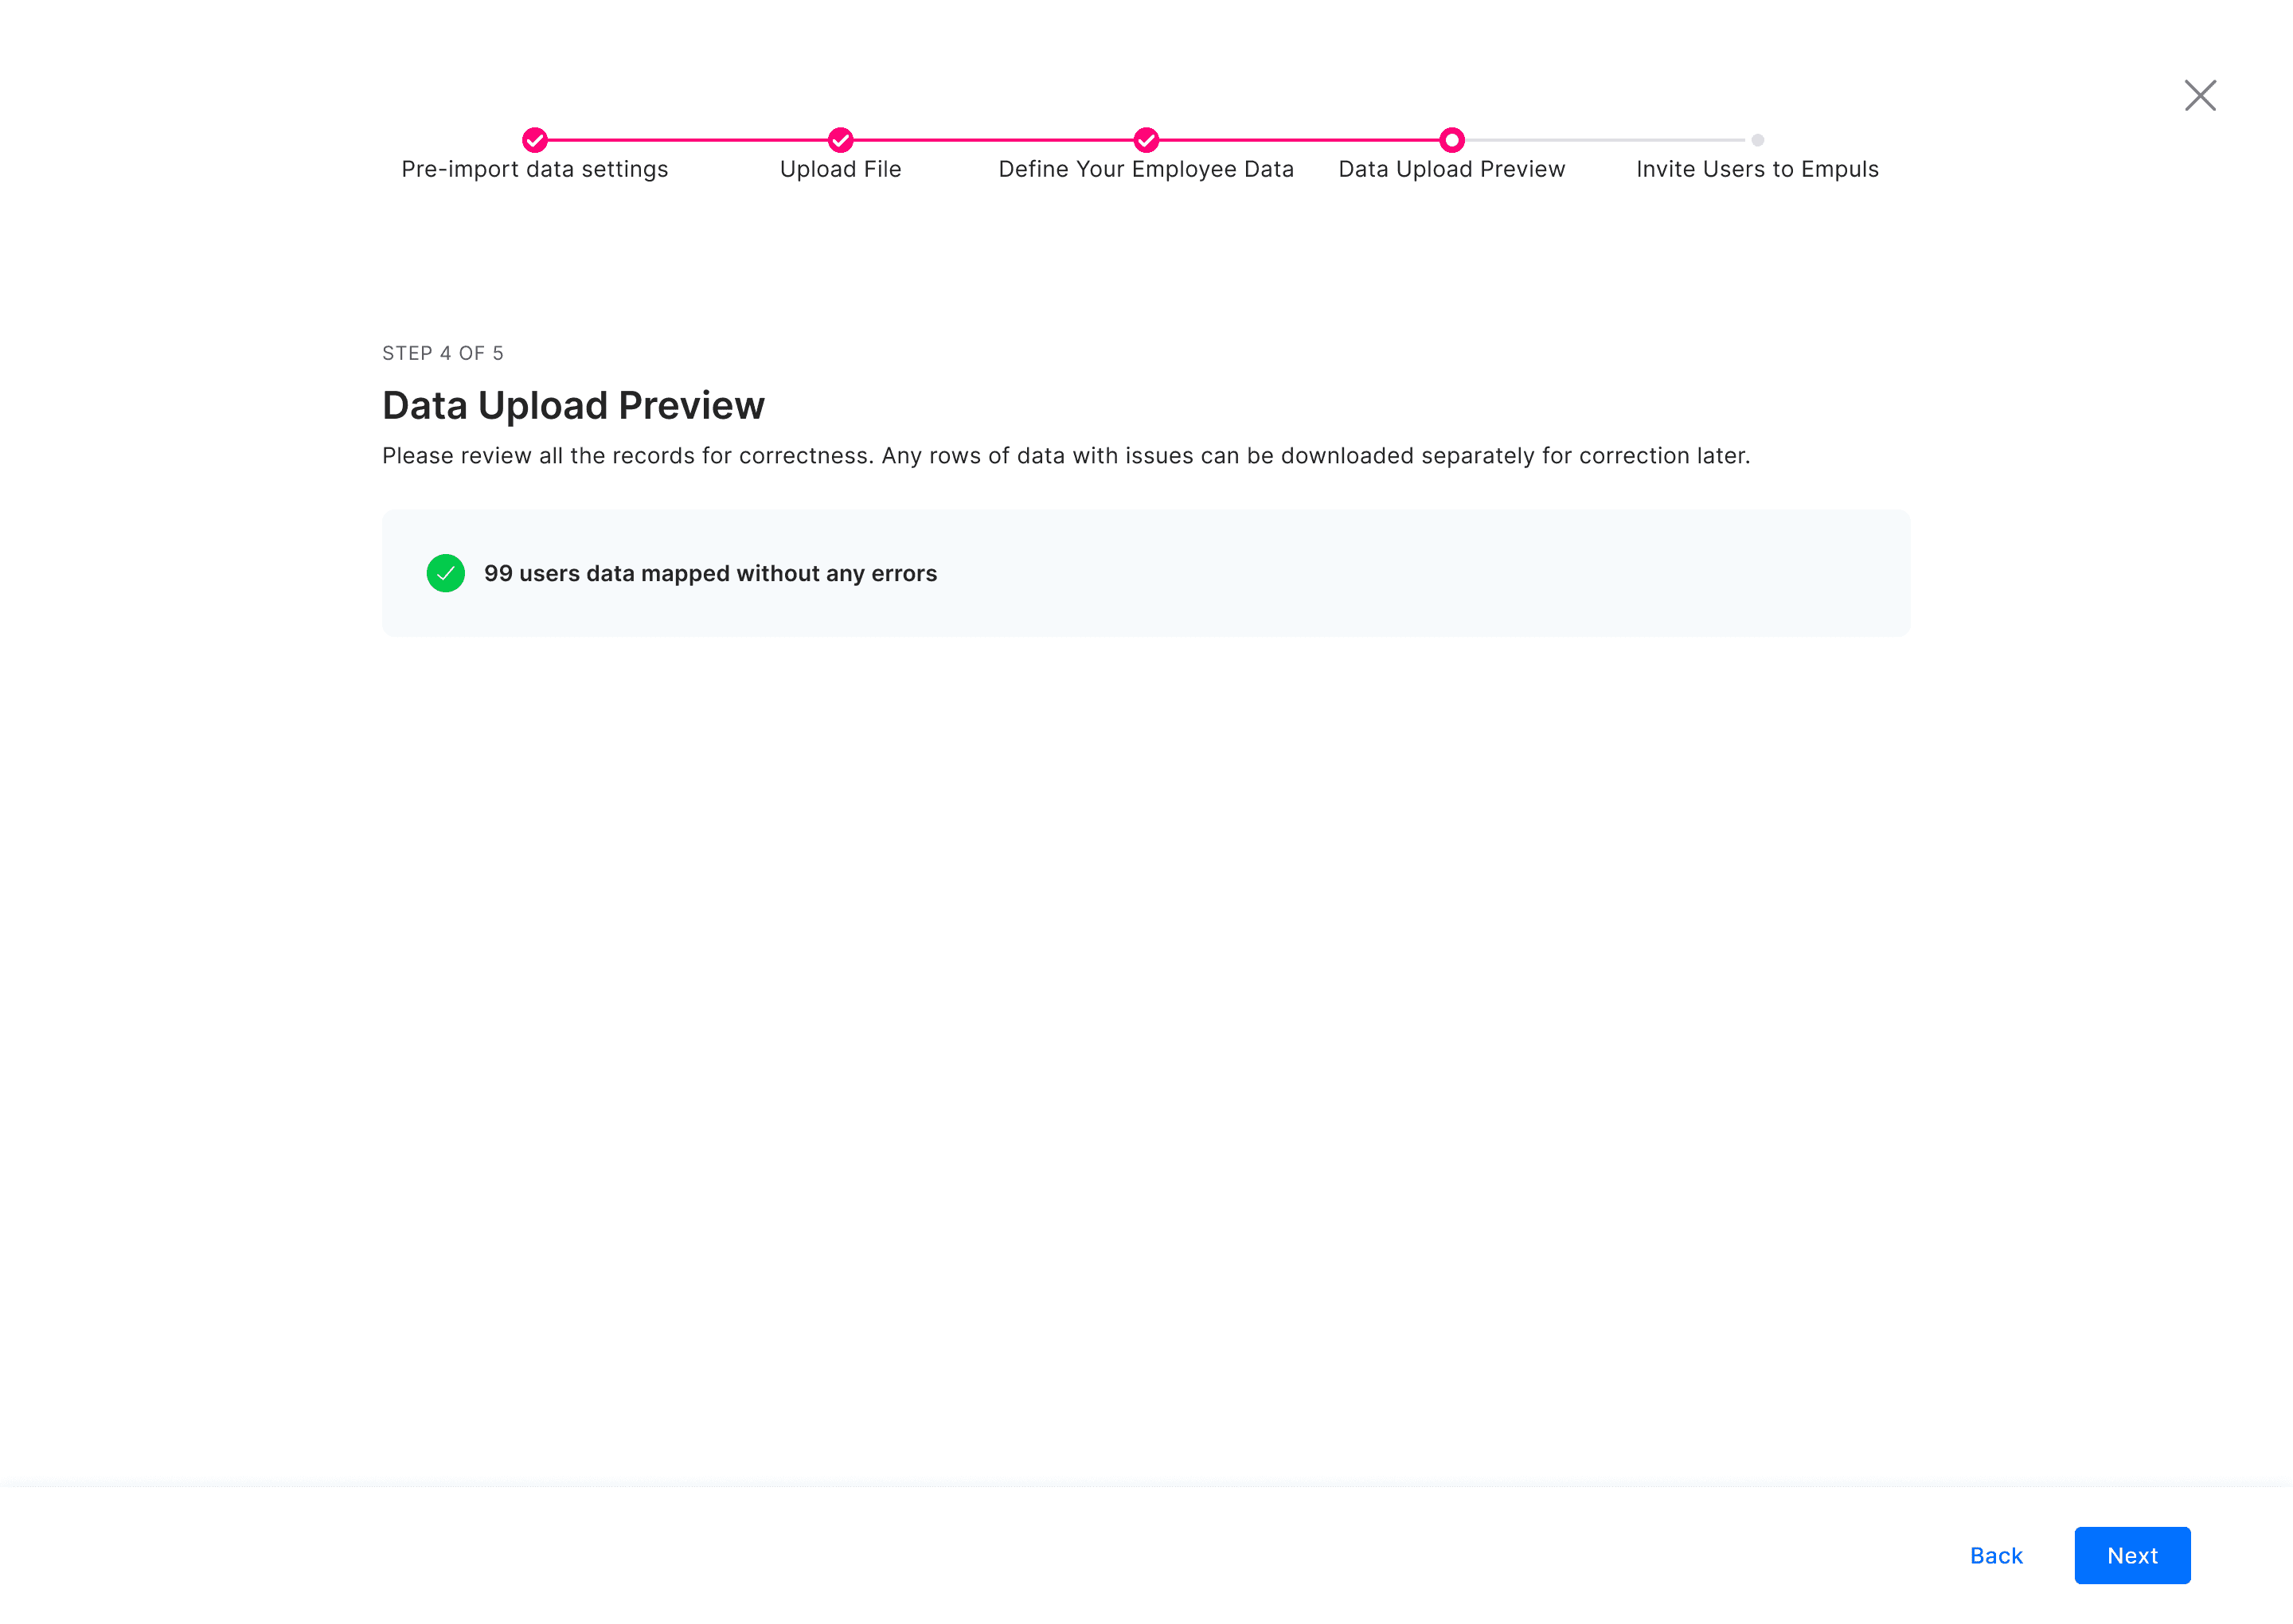Click the STEP 4 OF 5 indicator
Viewport: 2293px width, 1624px height.
click(442, 353)
